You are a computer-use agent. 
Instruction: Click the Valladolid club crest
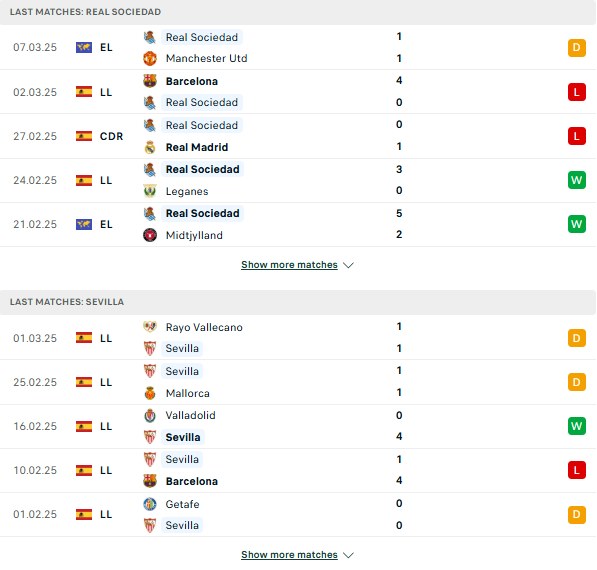pyautogui.click(x=150, y=415)
